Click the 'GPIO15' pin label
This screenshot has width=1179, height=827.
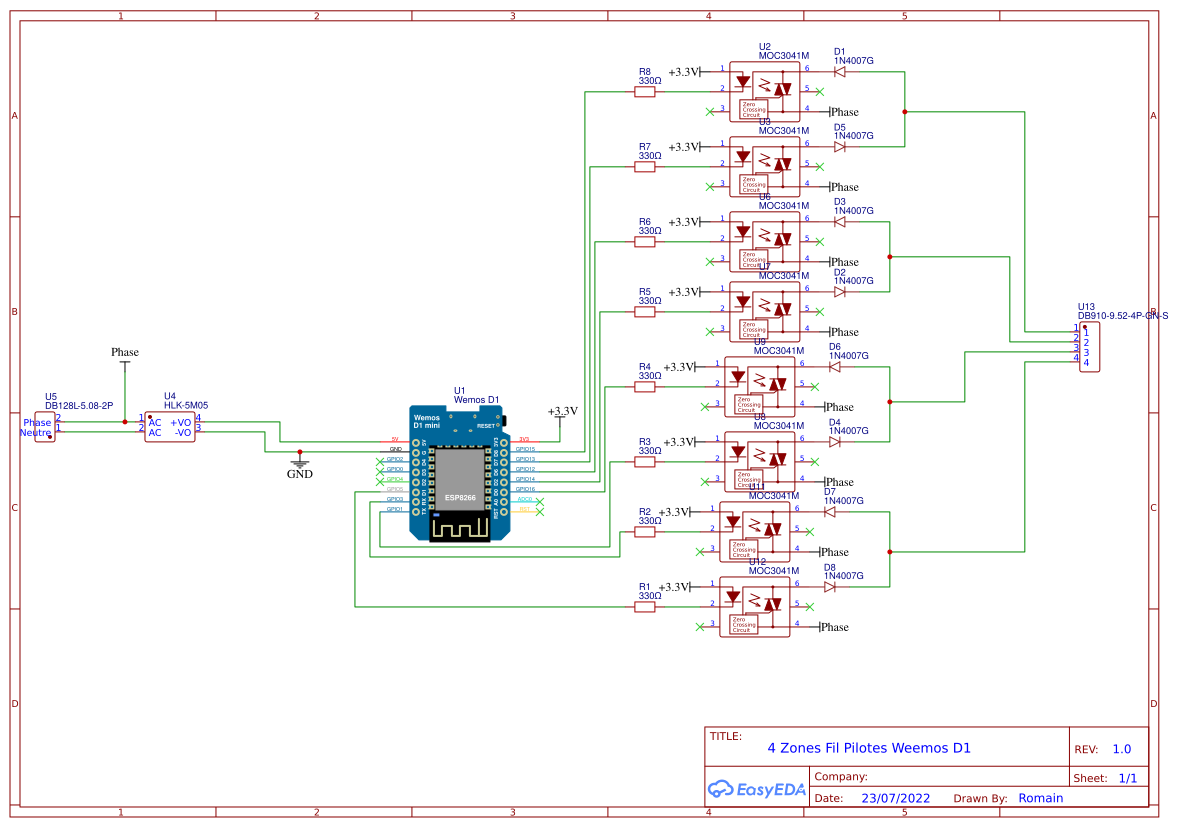[x=526, y=450]
